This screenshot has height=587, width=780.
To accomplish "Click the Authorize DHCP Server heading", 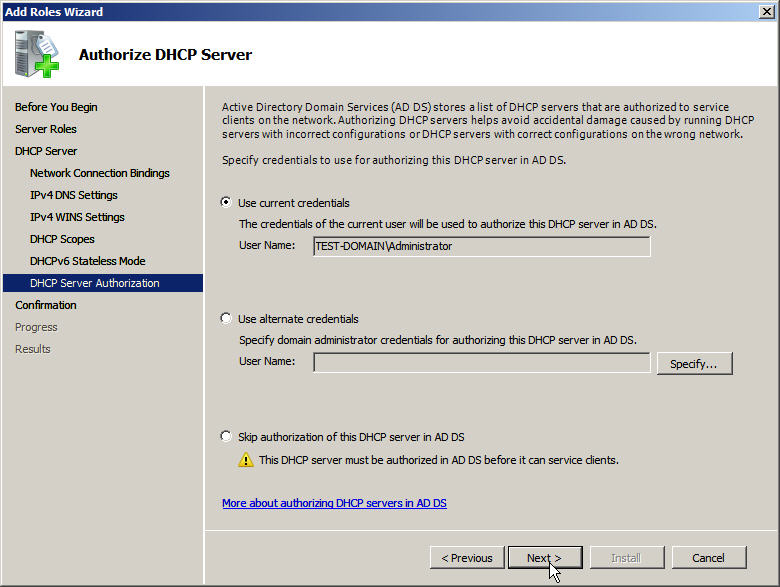I will pyautogui.click(x=165, y=54).
